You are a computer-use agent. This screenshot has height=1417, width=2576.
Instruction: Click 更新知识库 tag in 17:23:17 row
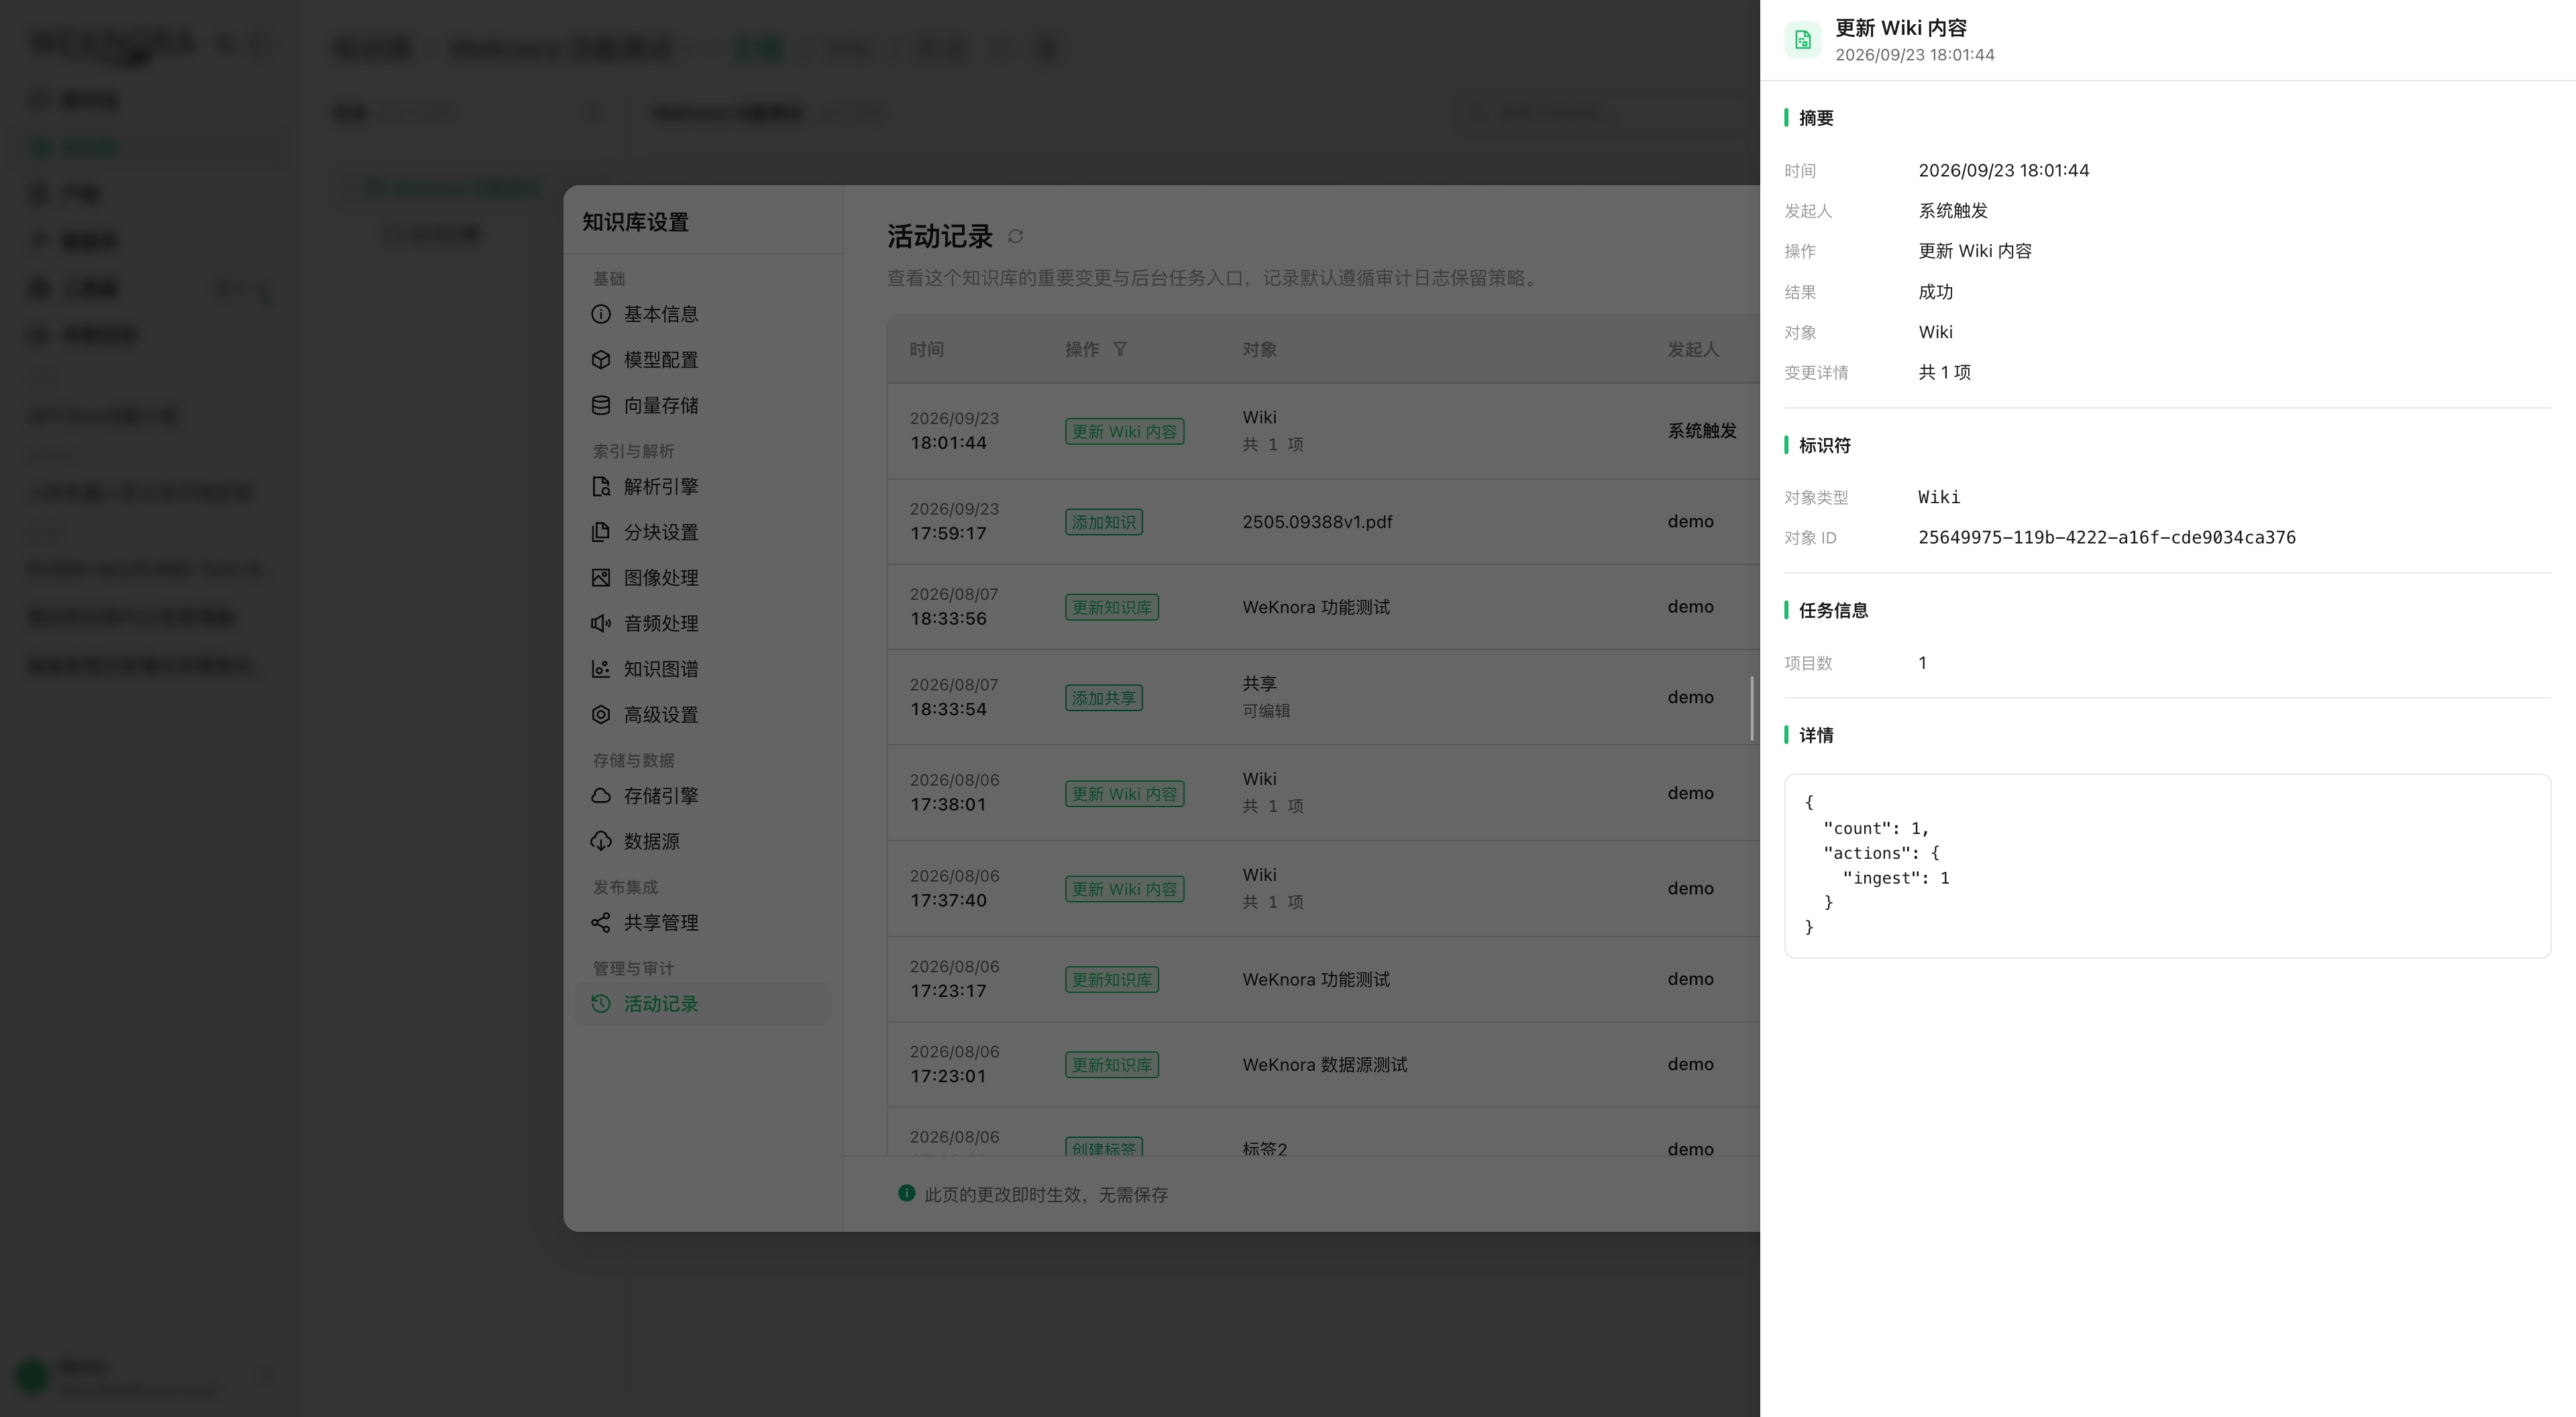tap(1111, 980)
